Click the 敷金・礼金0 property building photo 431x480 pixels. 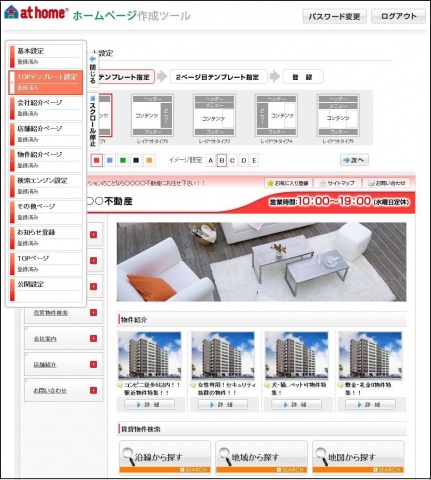pyautogui.click(x=370, y=356)
